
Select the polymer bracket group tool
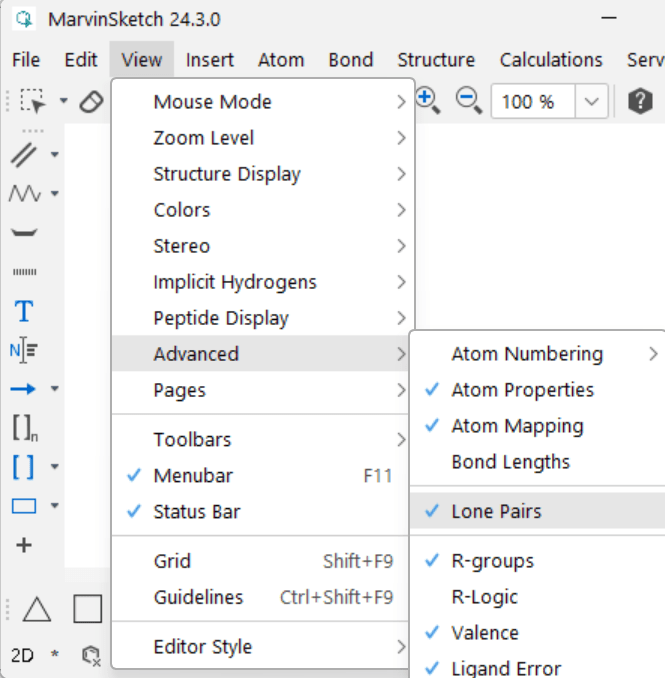(x=25, y=428)
